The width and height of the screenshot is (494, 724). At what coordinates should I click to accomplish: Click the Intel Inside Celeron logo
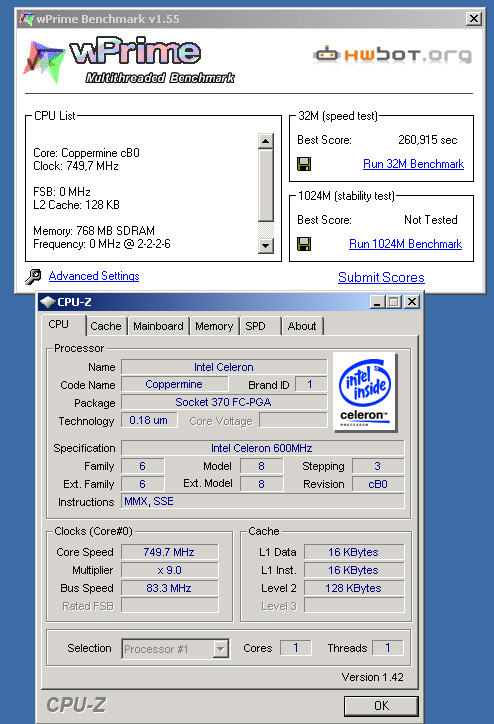[365, 392]
